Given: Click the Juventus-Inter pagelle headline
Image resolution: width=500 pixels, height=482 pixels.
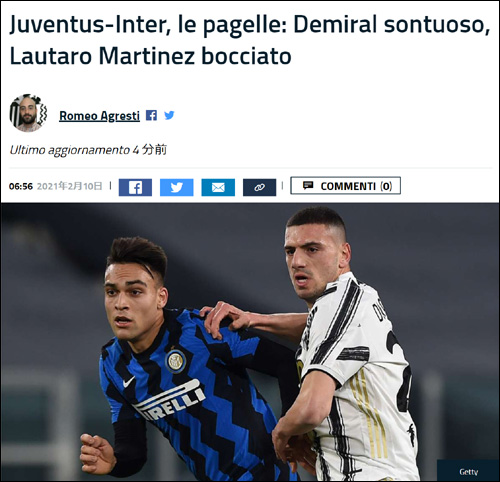Looking at the screenshot, I should (250, 40).
